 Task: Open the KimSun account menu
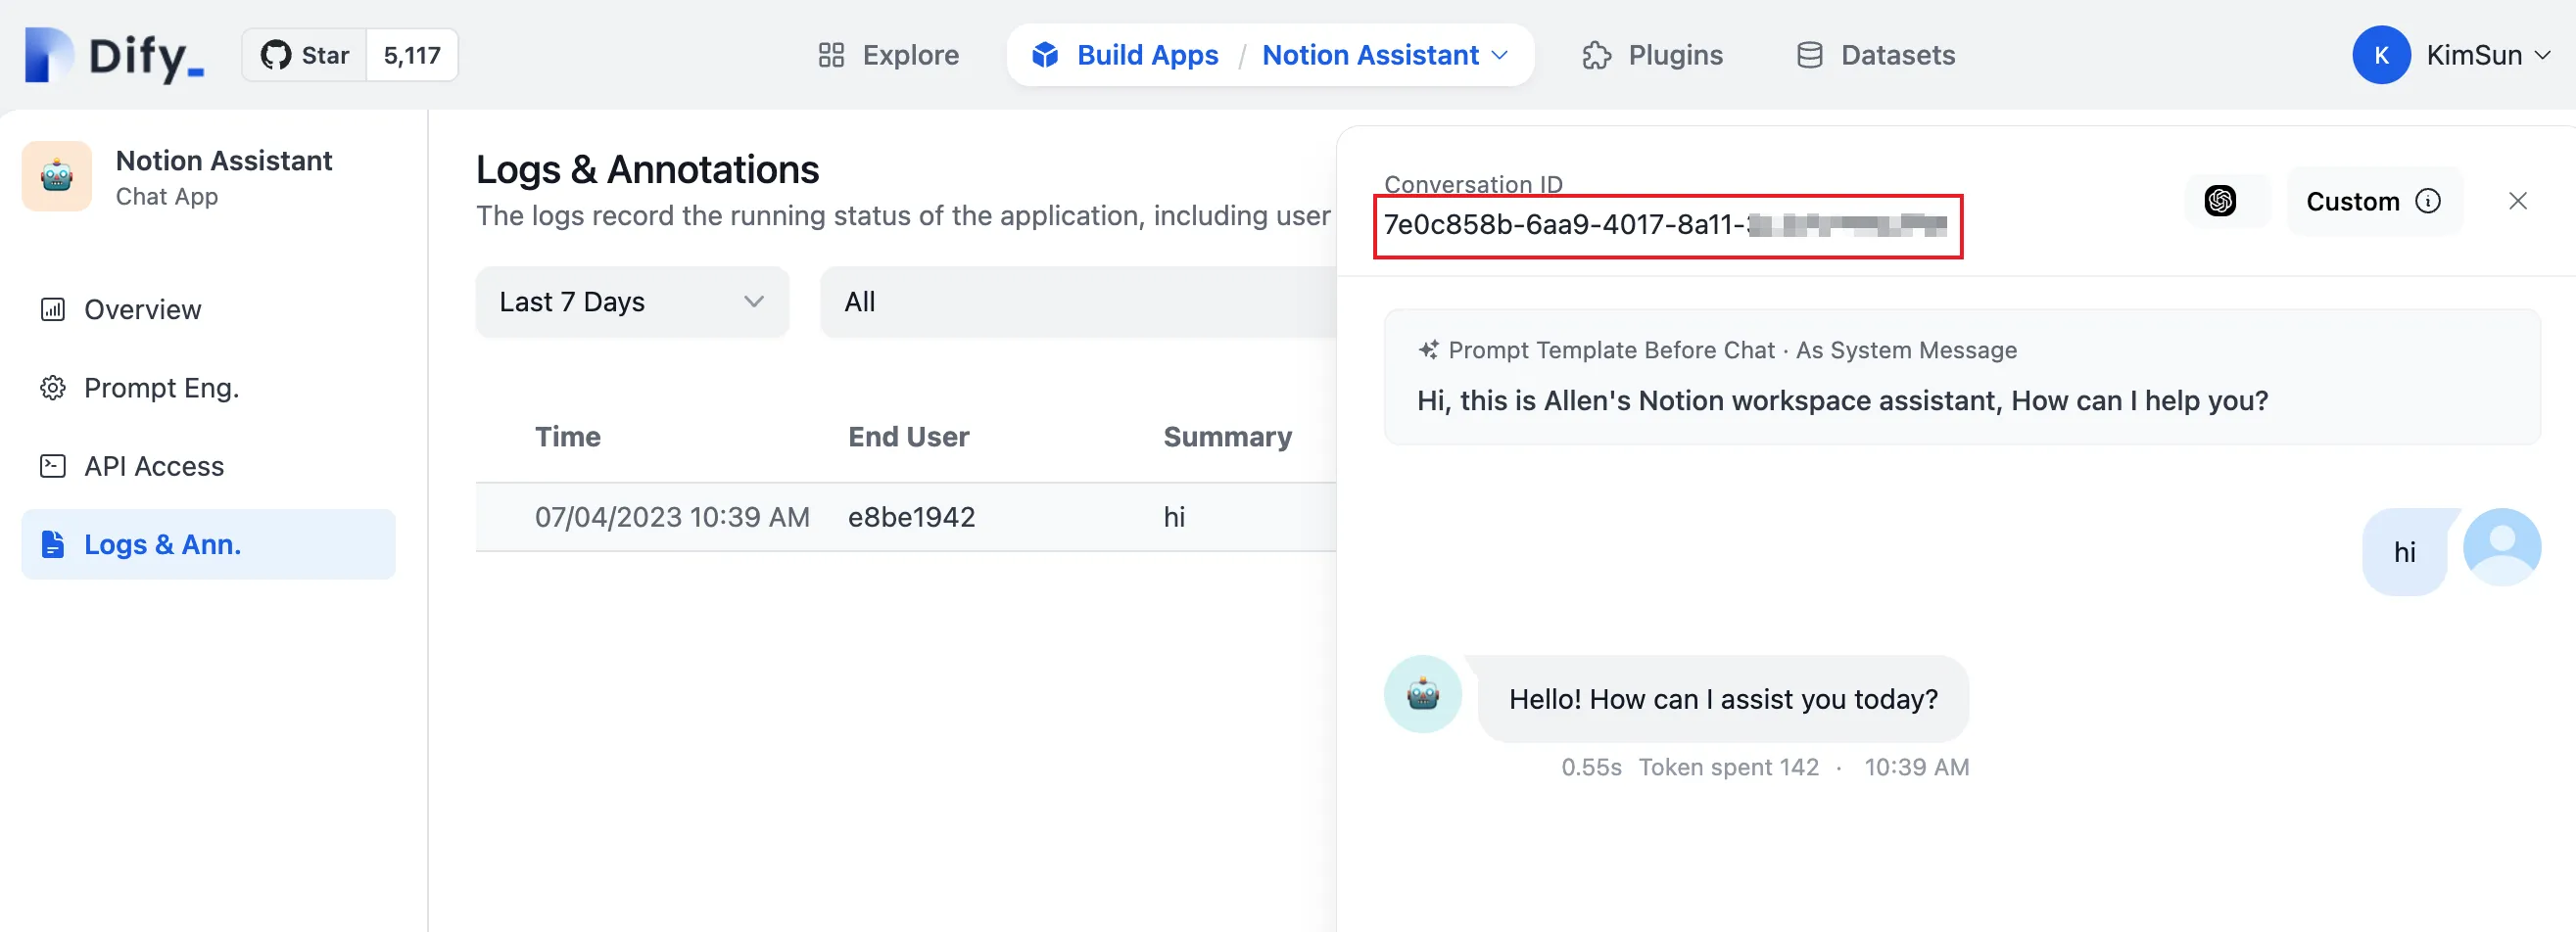(2452, 55)
